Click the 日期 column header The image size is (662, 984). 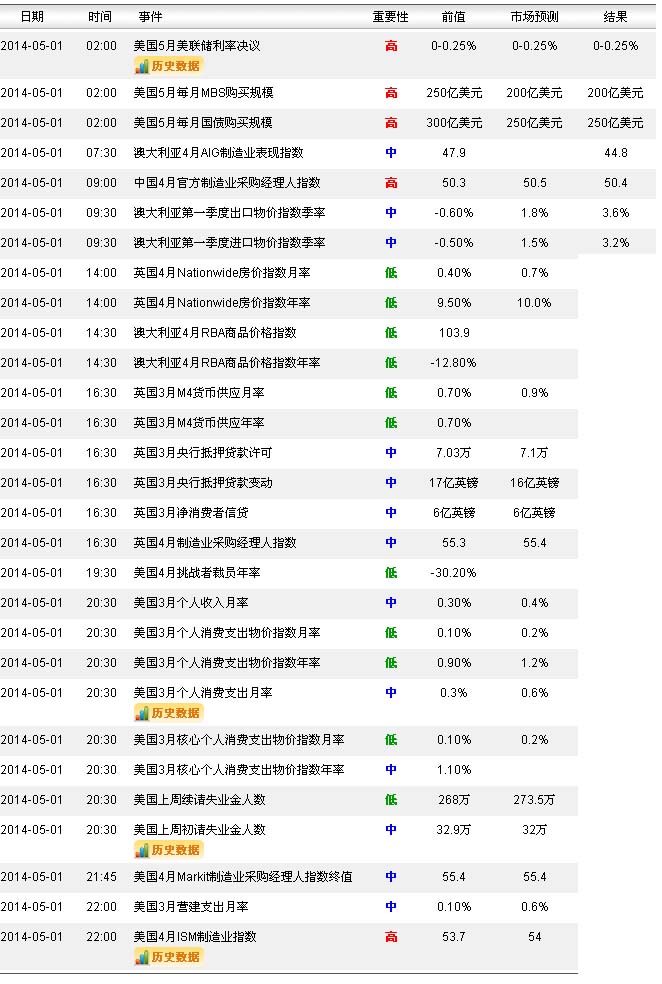[32, 16]
